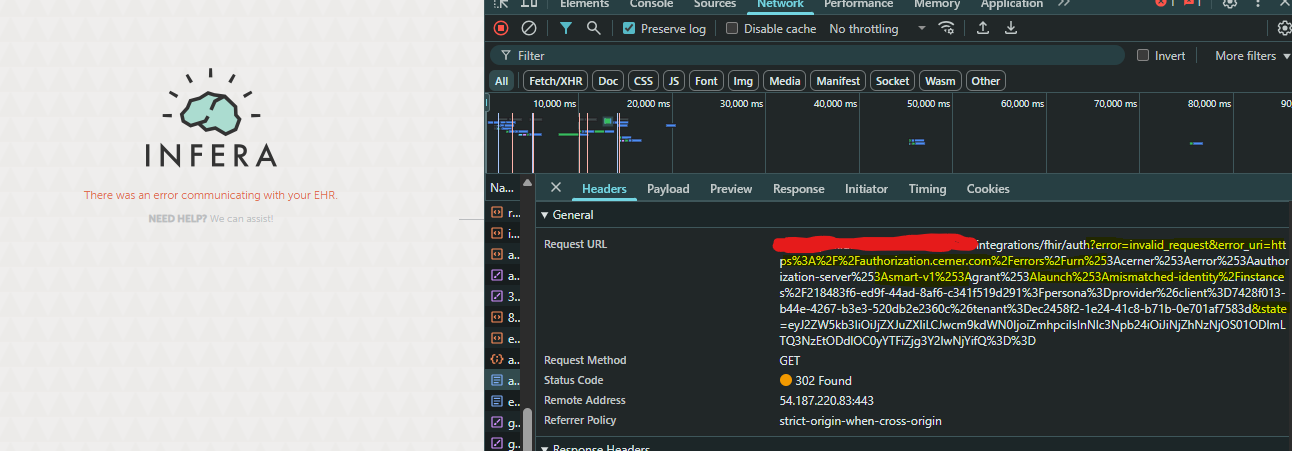Click remote address 54.187.220.83:443

coord(826,400)
